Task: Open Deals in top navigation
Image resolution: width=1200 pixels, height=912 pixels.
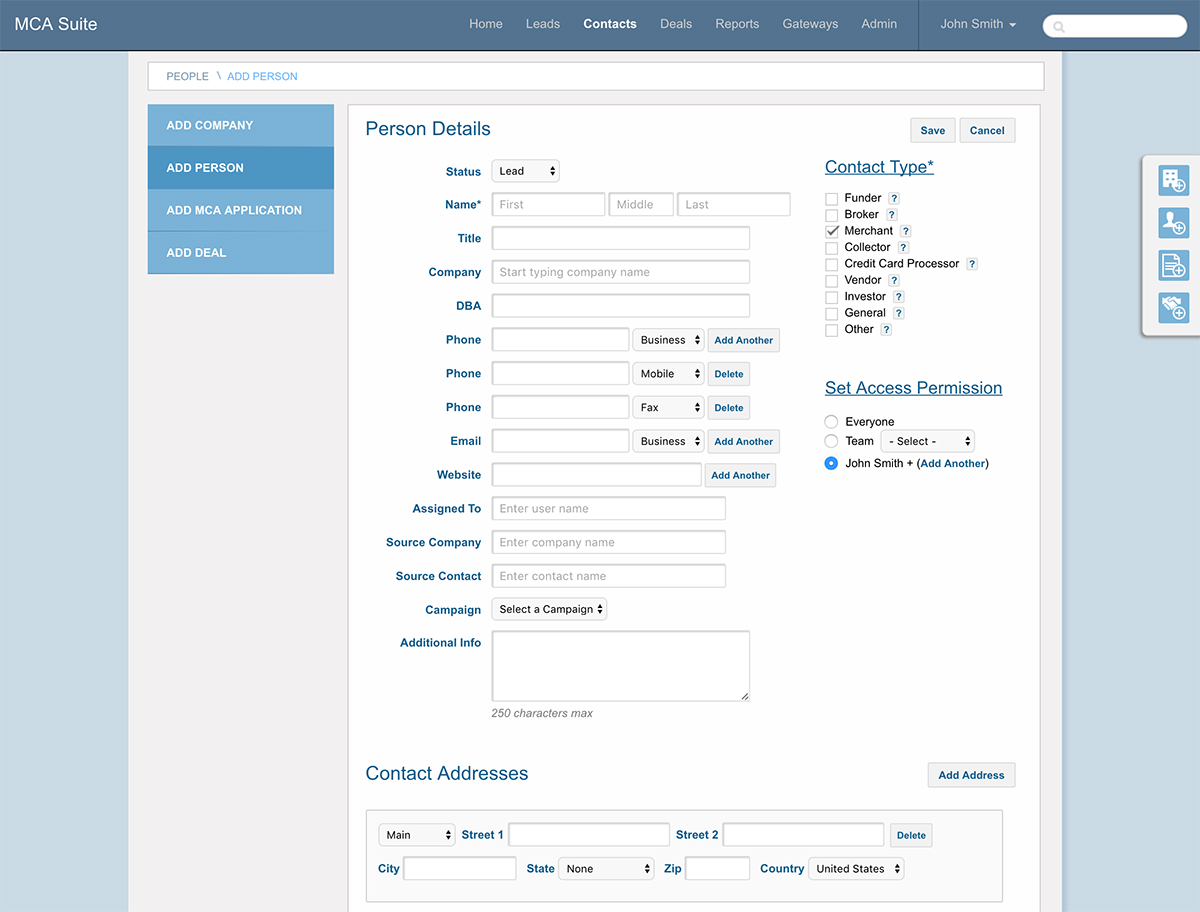Action: [x=676, y=24]
